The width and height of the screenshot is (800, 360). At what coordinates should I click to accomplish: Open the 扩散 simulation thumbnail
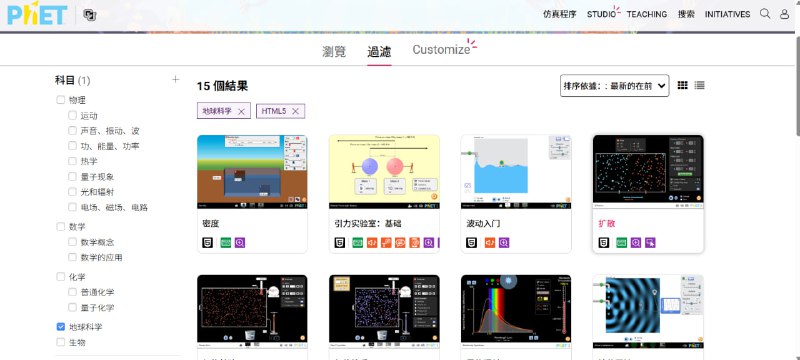tap(648, 172)
